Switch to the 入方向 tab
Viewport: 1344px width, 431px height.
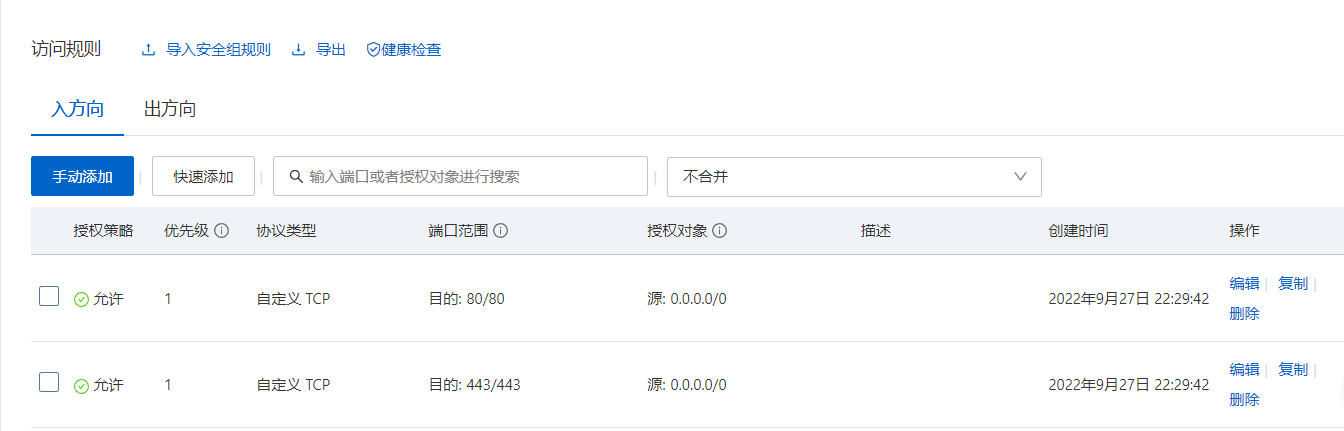(77, 109)
